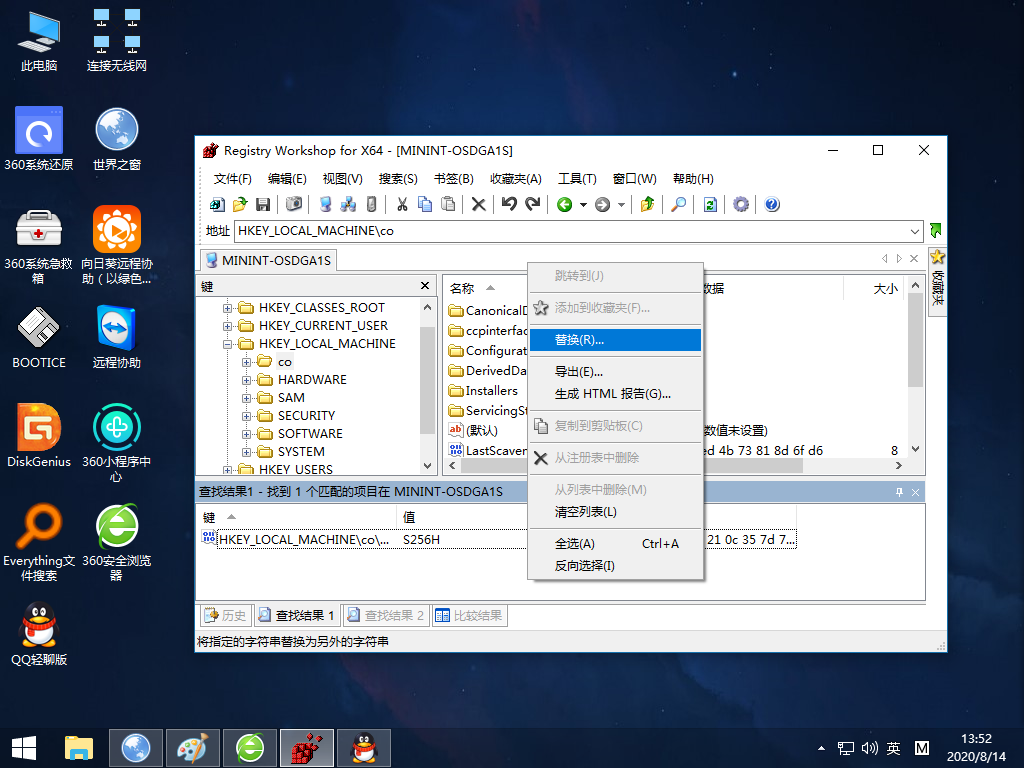Image resolution: width=1024 pixels, height=768 pixels.
Task: Click the options gear toolbar icon
Action: point(741,204)
